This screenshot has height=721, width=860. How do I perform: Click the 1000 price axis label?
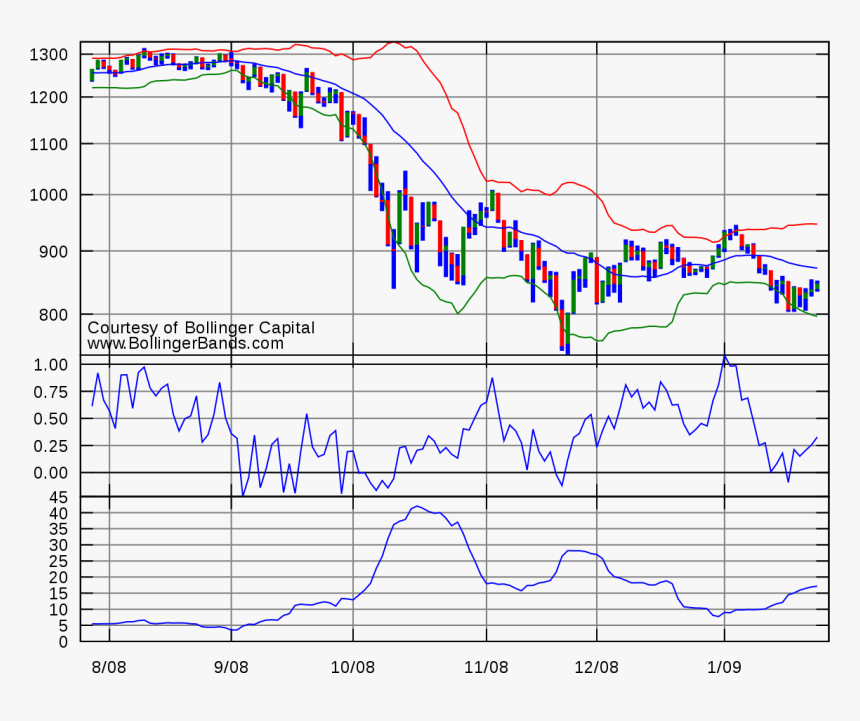click(x=49, y=195)
